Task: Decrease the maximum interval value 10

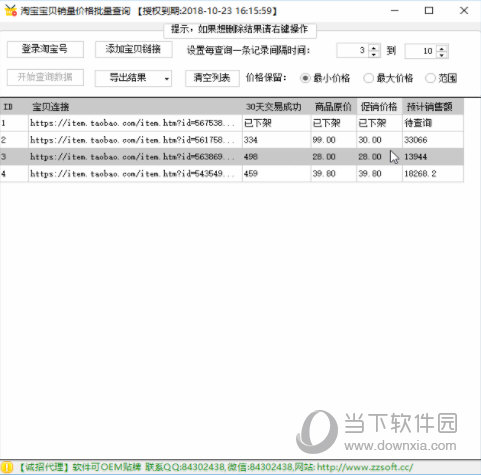Action: click(x=442, y=55)
